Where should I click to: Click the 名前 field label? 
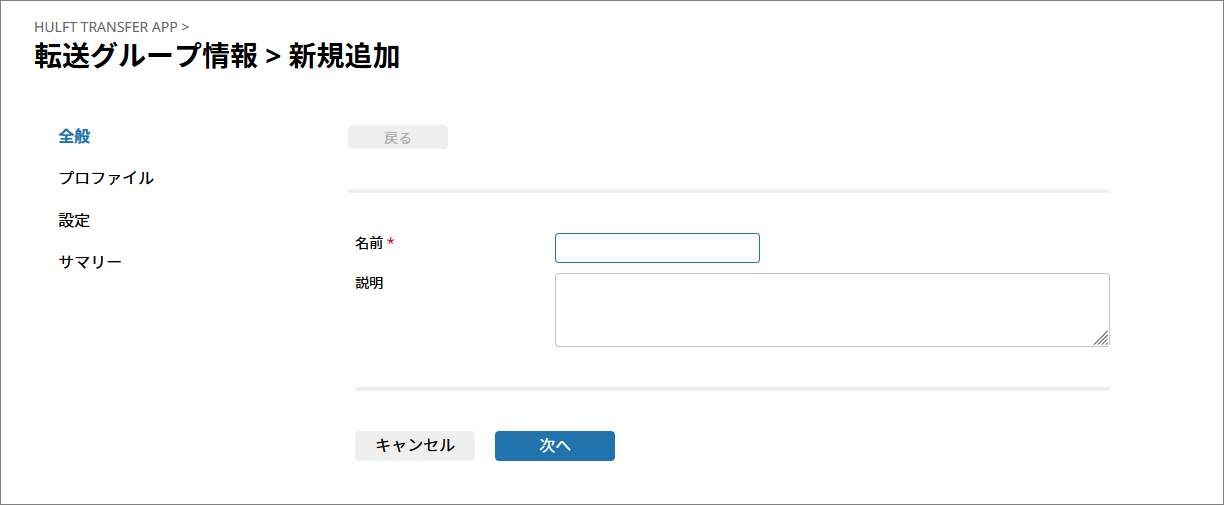coord(369,243)
